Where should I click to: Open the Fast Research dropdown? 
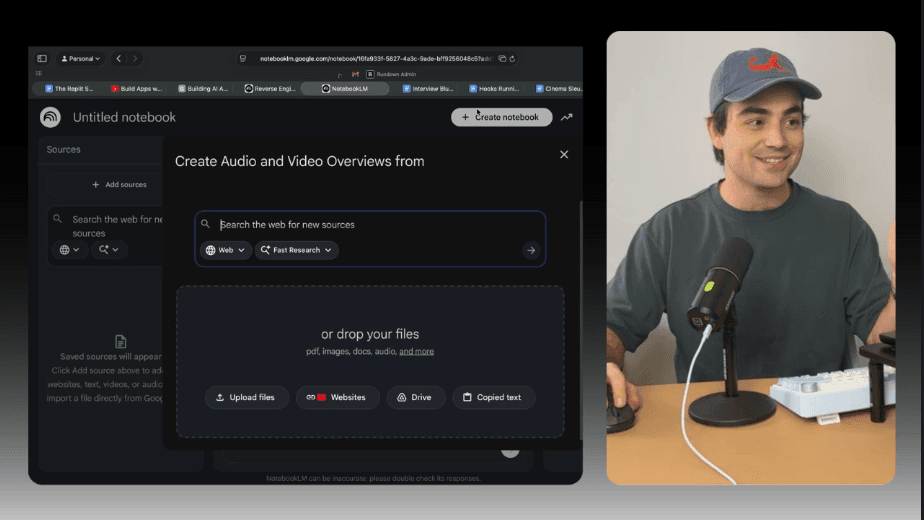296,250
